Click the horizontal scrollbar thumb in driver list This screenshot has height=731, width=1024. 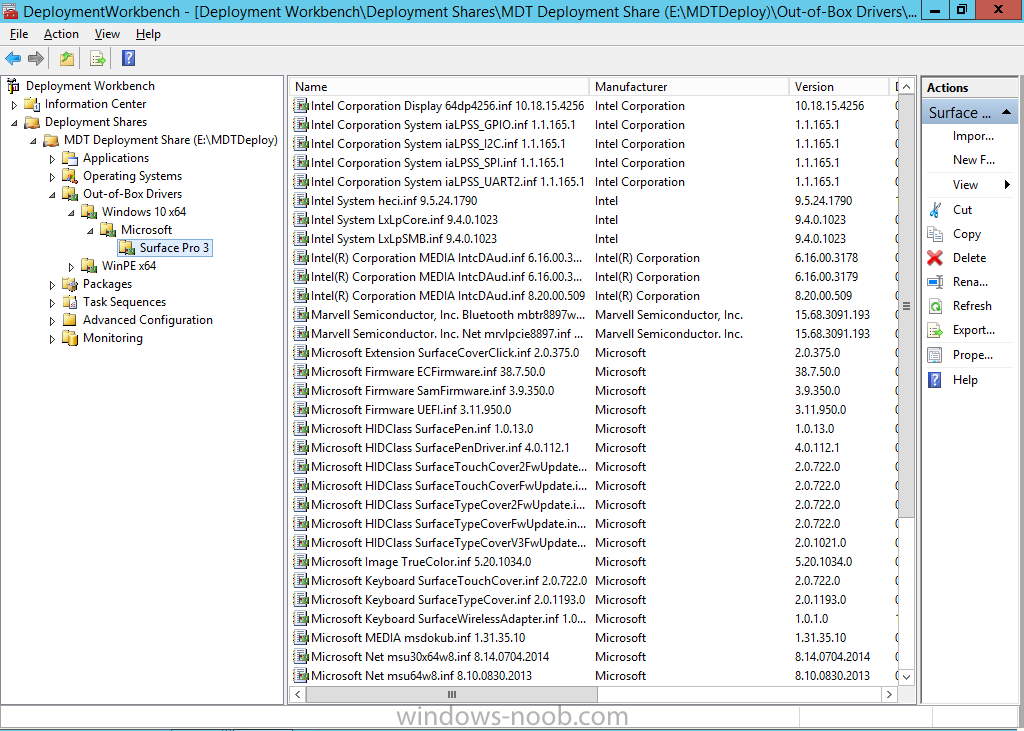451,694
